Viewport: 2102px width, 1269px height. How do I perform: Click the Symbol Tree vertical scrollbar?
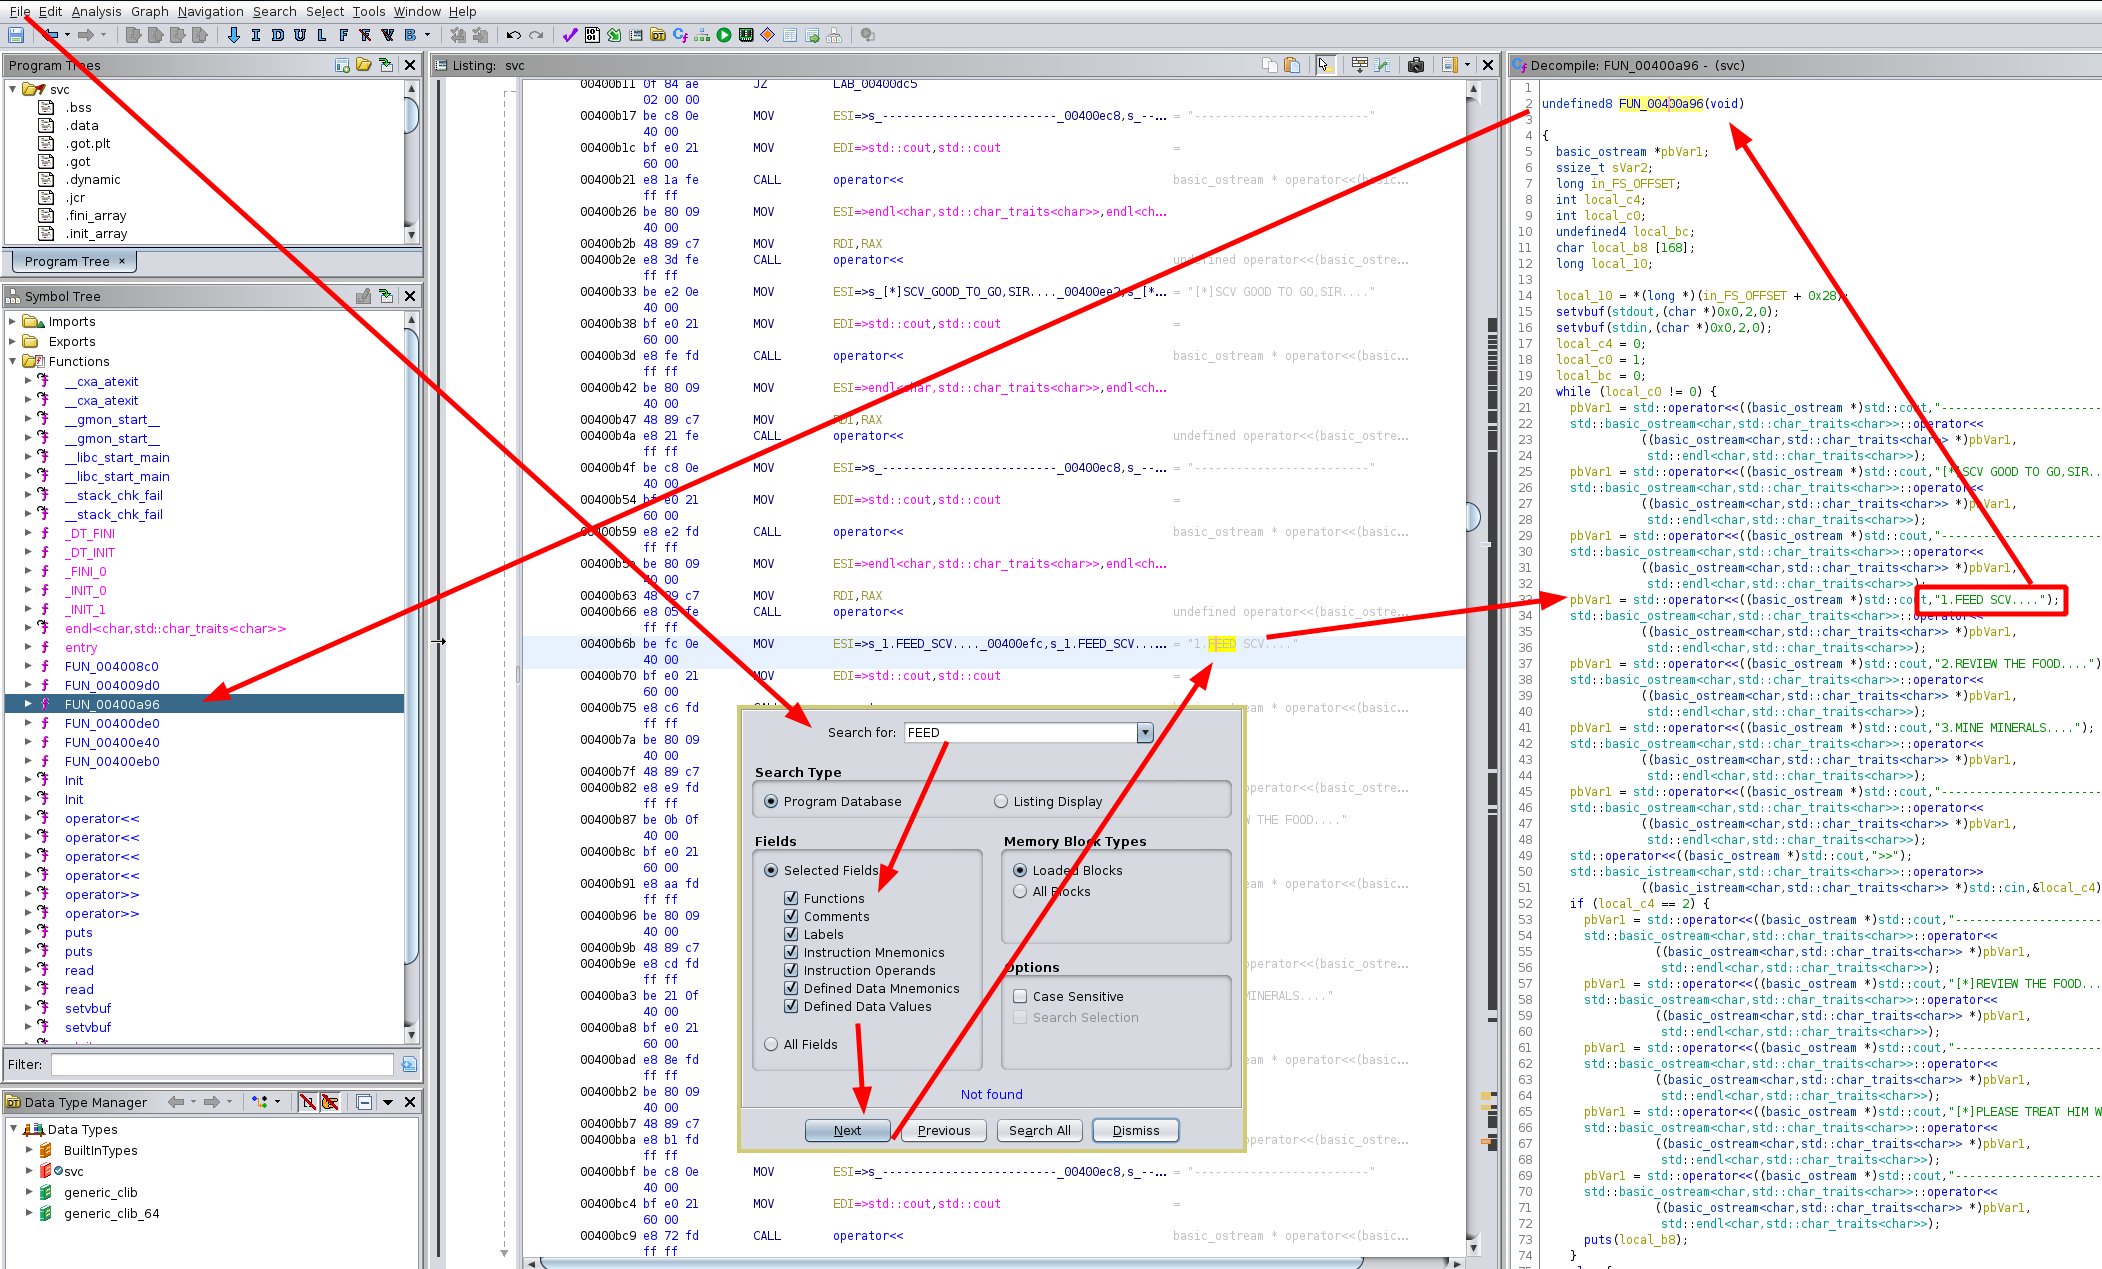[411, 676]
